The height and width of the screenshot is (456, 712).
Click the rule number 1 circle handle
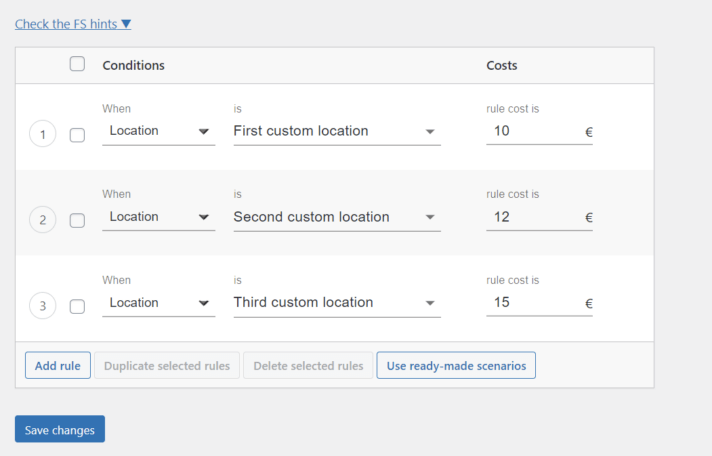point(43,134)
